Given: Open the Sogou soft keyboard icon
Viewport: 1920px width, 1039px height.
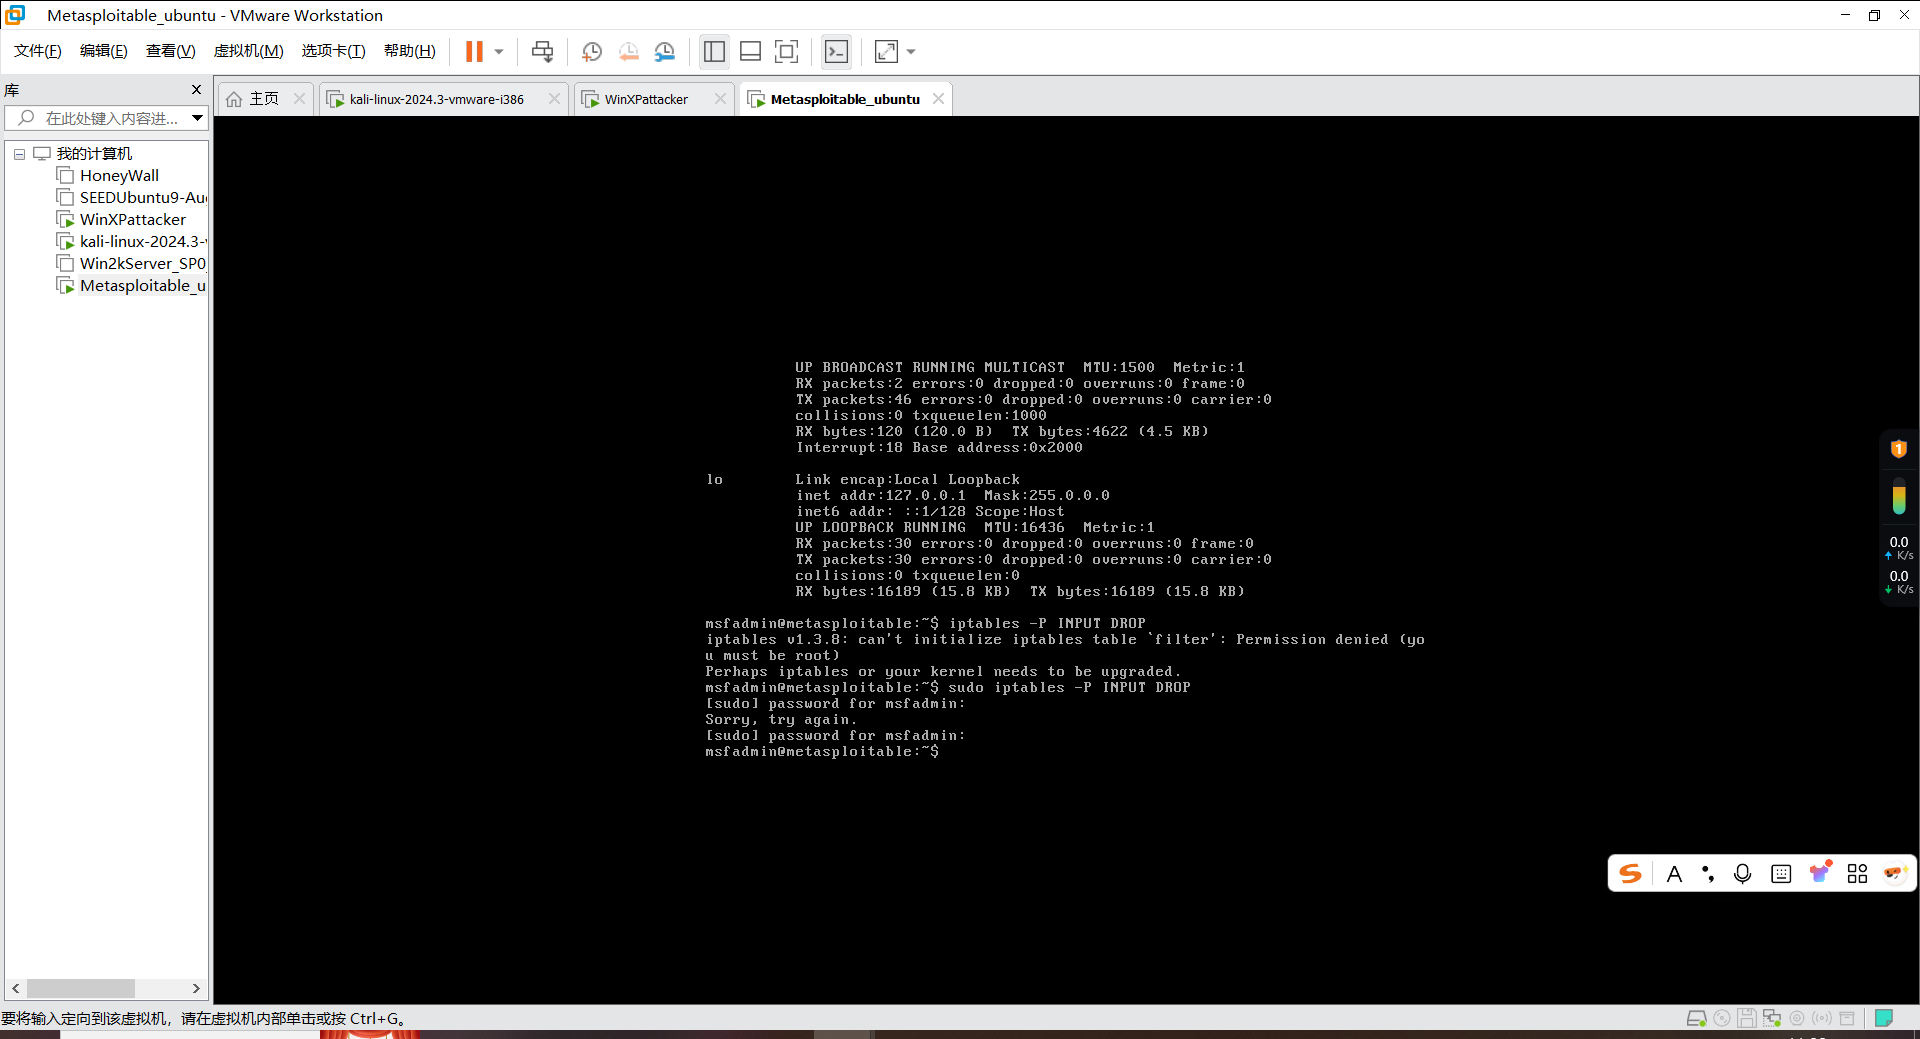Looking at the screenshot, I should (x=1781, y=874).
